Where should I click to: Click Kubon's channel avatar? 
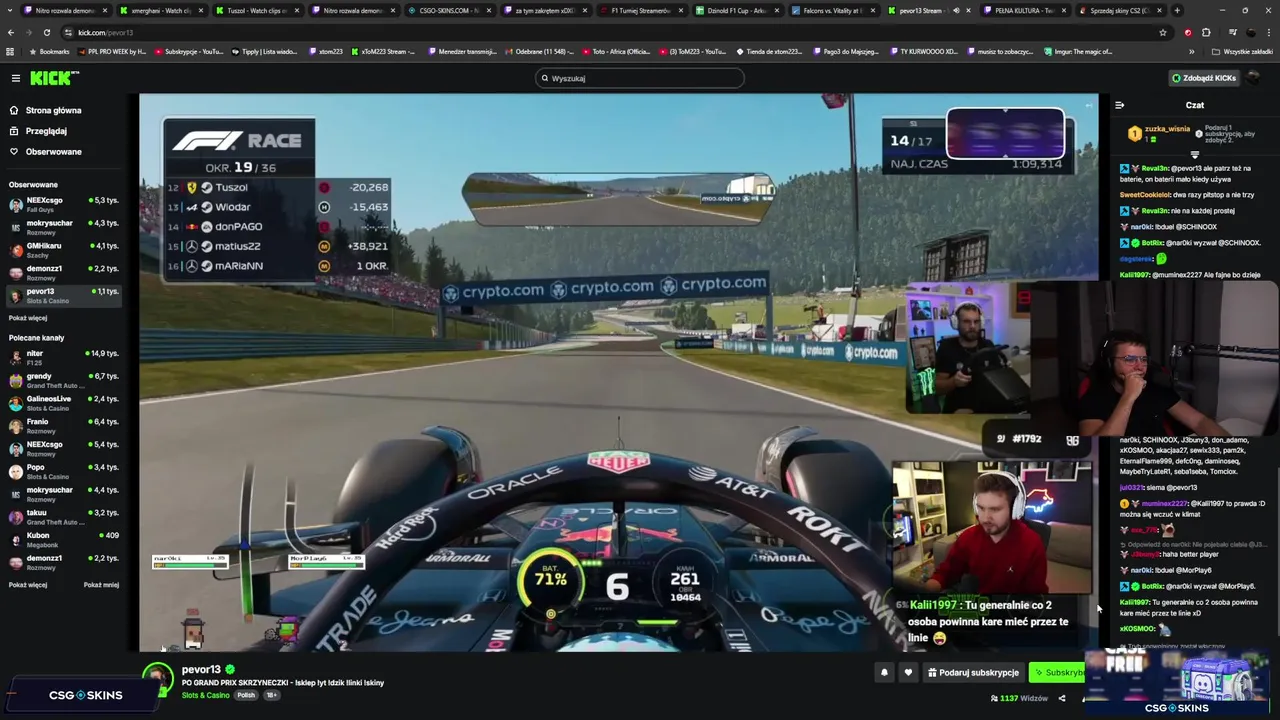(15, 541)
